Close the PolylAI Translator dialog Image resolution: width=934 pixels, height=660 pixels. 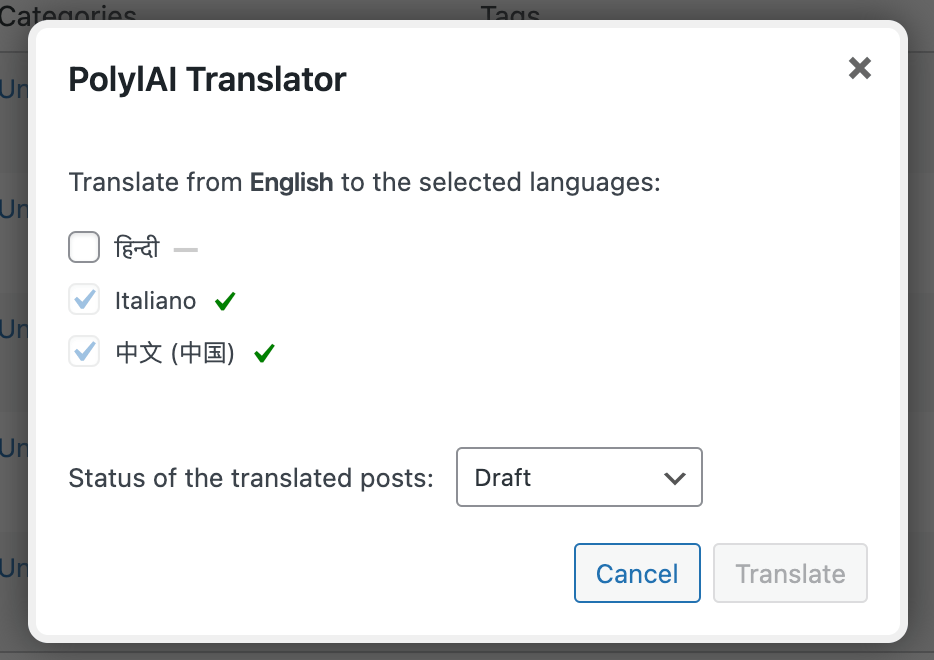point(860,68)
